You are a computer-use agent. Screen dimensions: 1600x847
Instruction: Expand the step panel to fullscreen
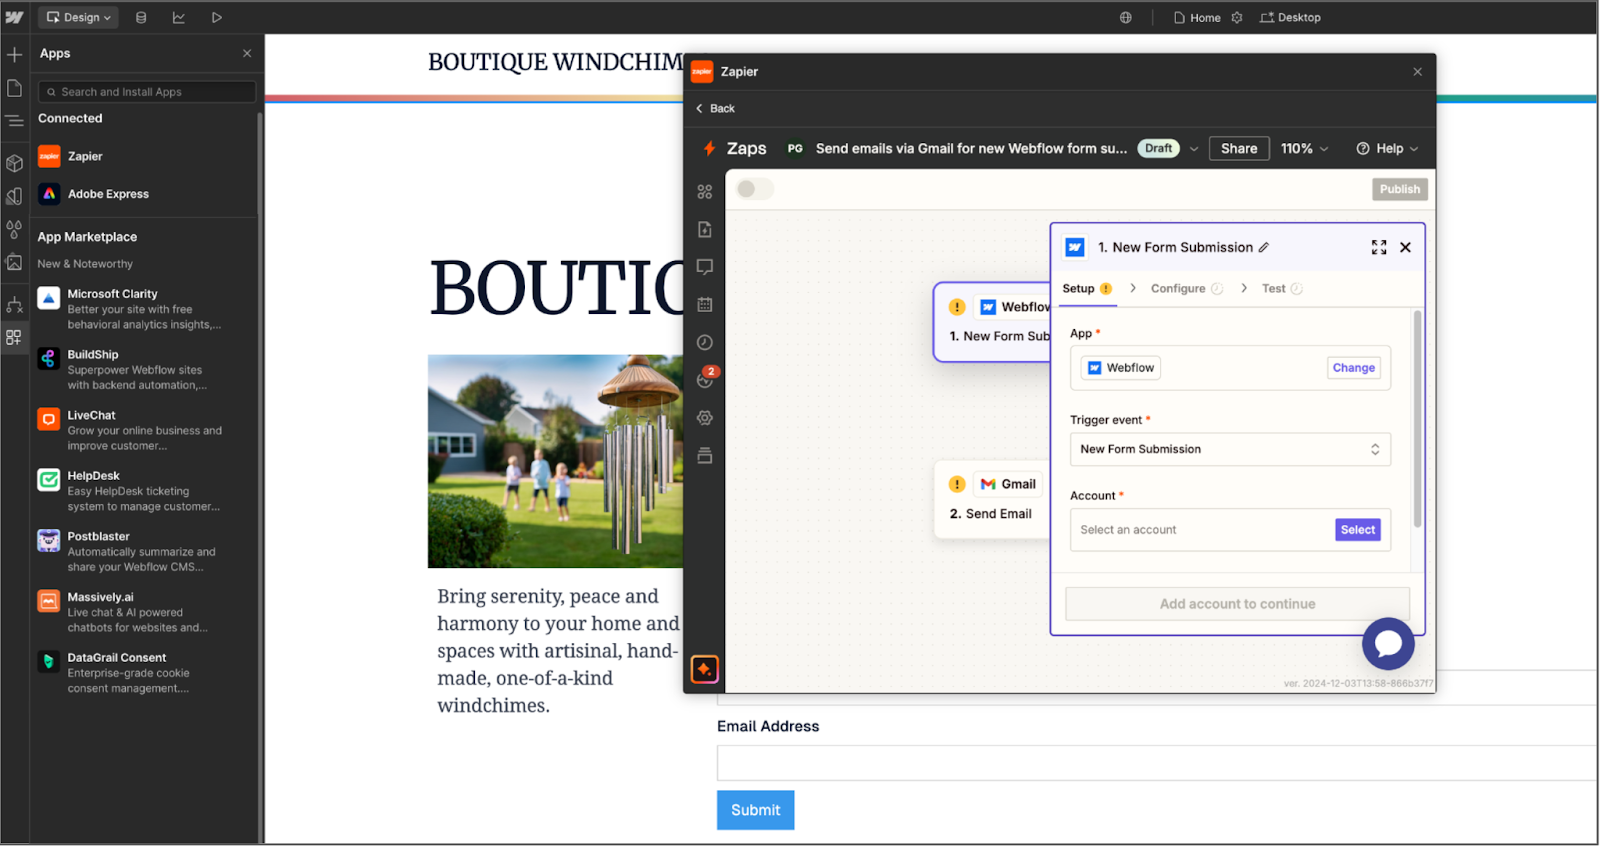click(x=1379, y=247)
